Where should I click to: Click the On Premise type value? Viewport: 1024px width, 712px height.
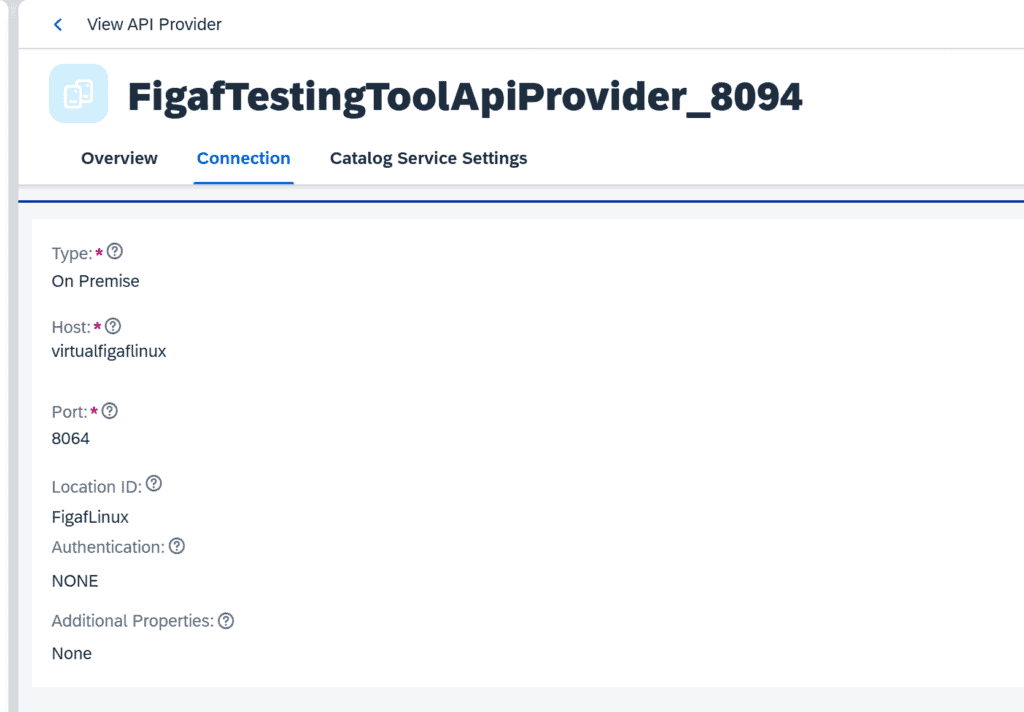click(95, 281)
